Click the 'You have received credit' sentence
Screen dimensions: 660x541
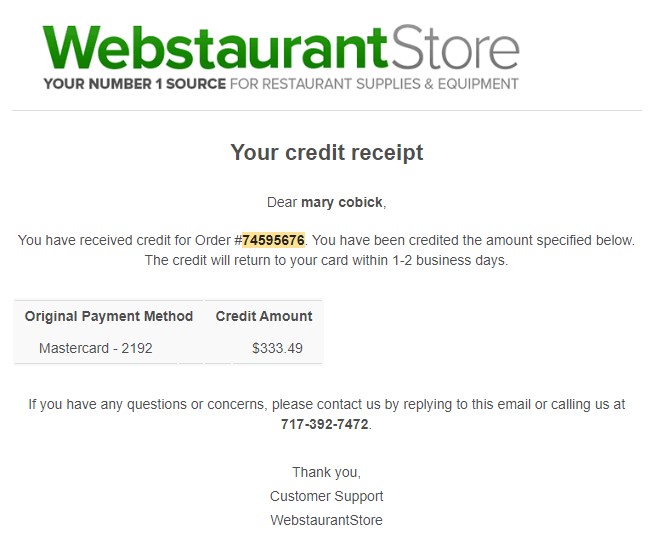[x=327, y=240]
